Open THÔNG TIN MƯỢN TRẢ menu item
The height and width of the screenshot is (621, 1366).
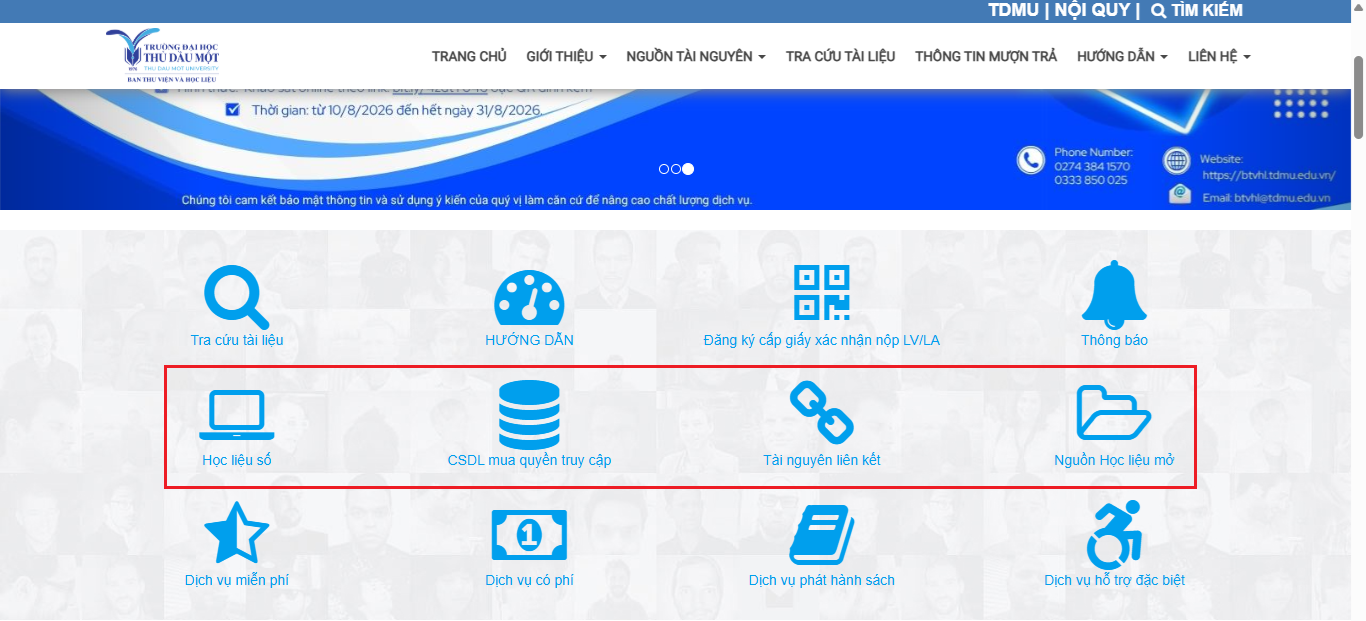click(986, 56)
